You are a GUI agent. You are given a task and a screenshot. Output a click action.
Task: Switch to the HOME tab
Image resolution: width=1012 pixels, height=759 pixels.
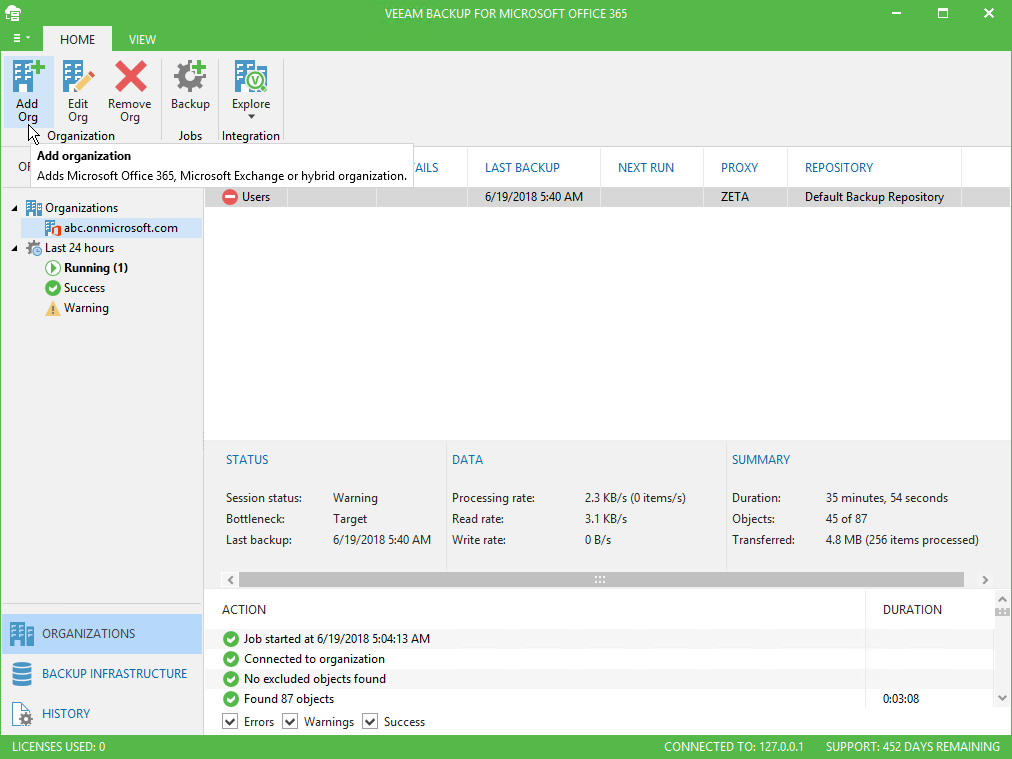[x=77, y=39]
